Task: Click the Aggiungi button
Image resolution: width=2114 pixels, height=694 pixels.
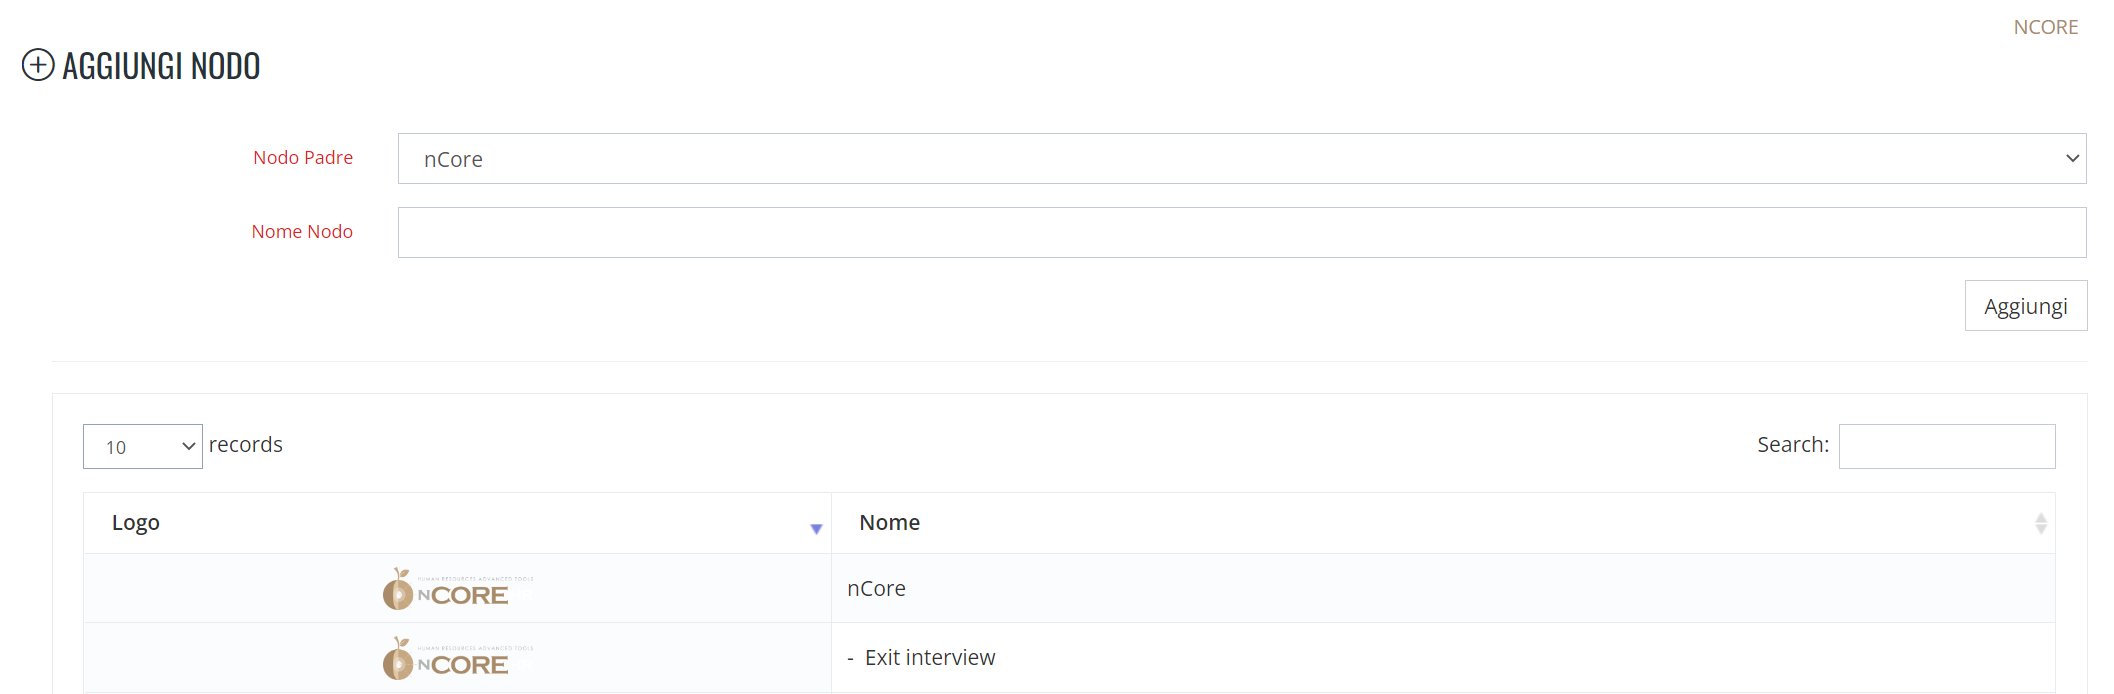Action: (x=2026, y=306)
